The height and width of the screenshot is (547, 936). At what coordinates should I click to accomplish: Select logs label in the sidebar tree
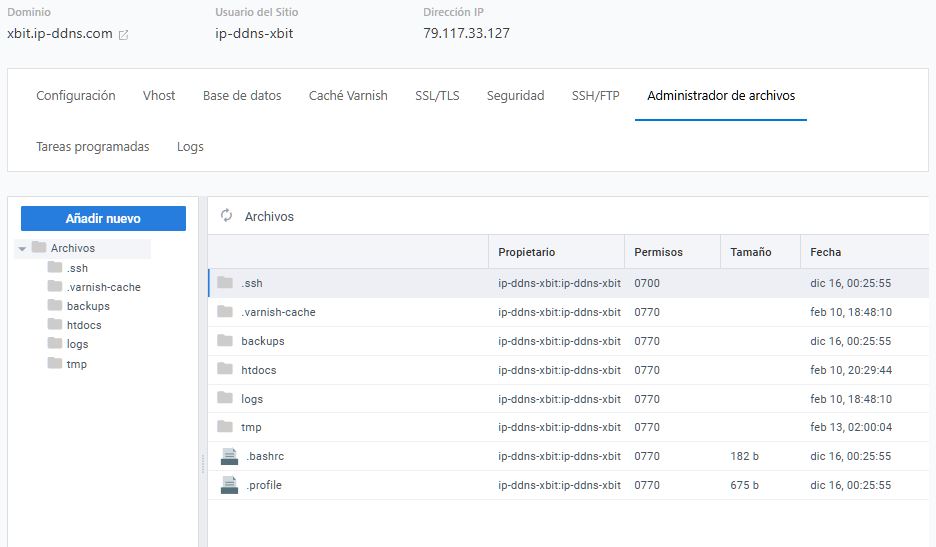tap(78, 345)
